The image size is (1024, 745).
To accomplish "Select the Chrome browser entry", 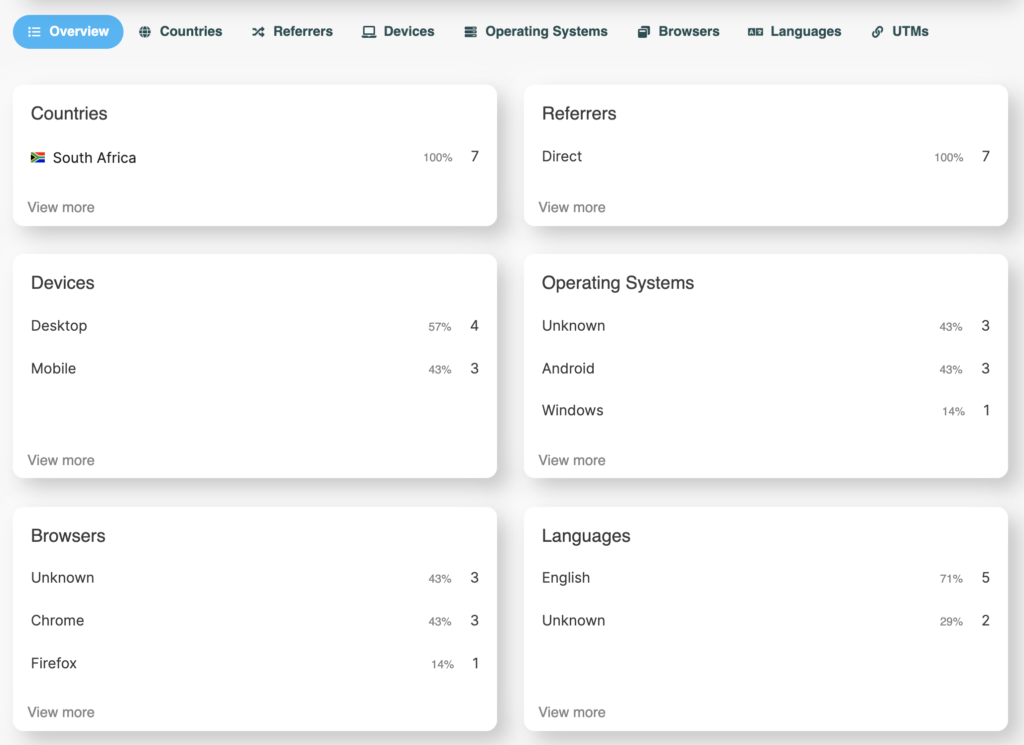I will click(x=255, y=621).
